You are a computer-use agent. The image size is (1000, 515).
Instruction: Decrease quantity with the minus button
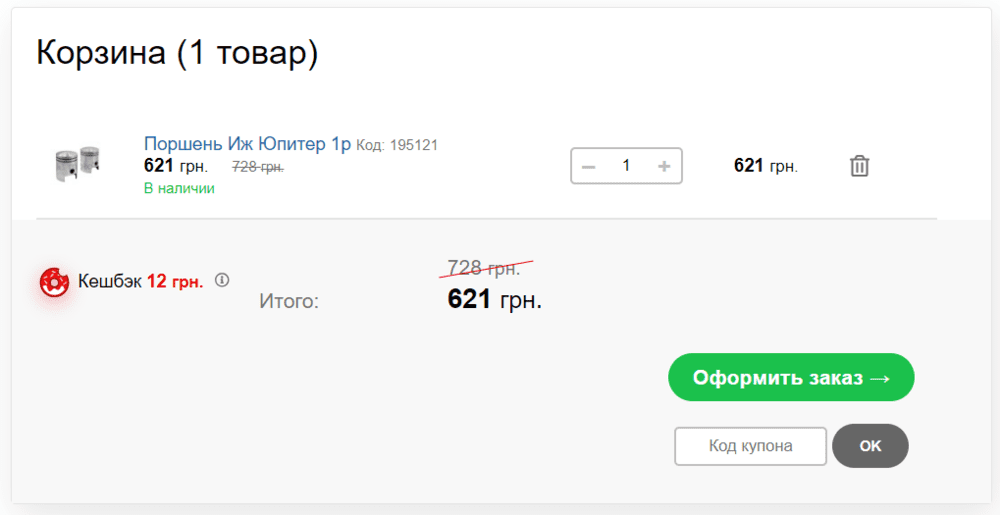(x=589, y=166)
